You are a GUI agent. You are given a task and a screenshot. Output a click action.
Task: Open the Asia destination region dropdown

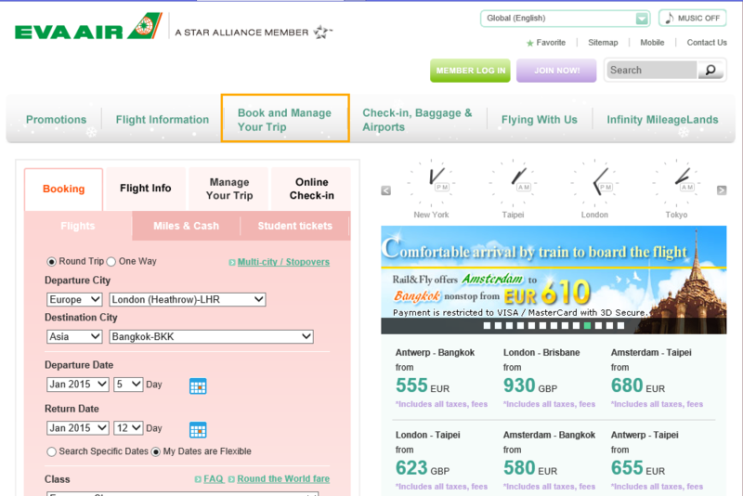click(74, 336)
